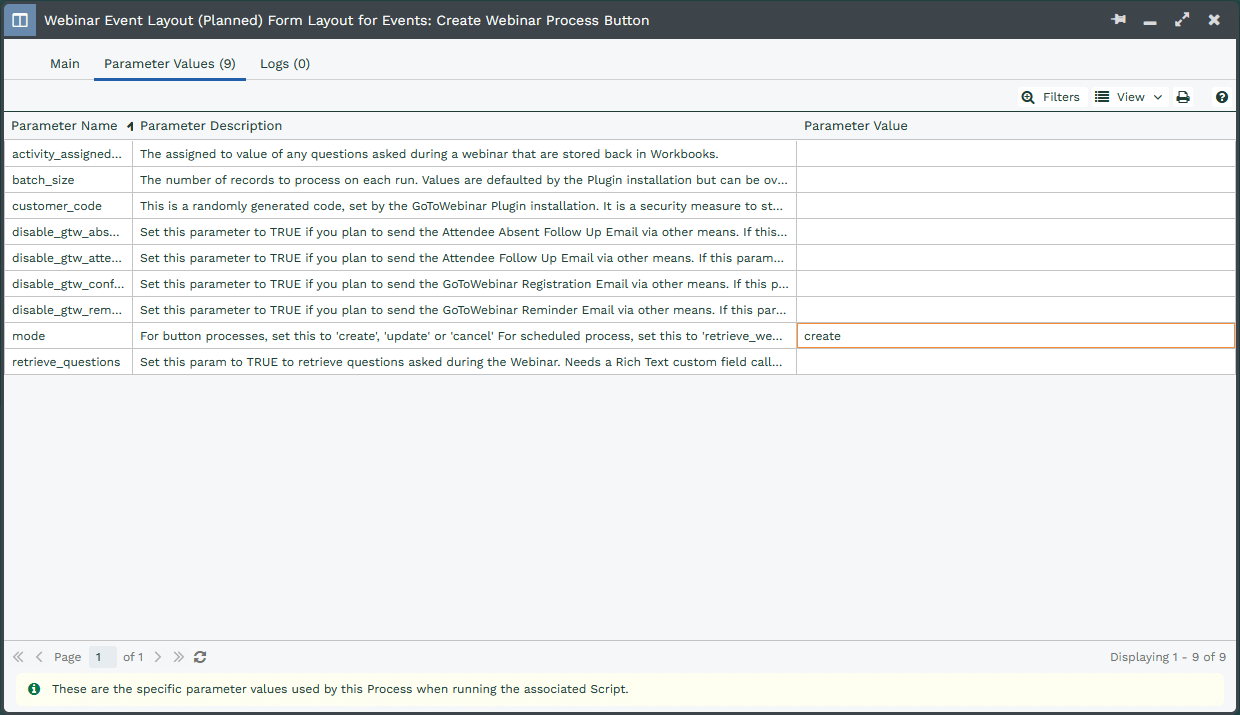Open the View dropdown menu
1240x715 pixels.
click(x=1129, y=97)
